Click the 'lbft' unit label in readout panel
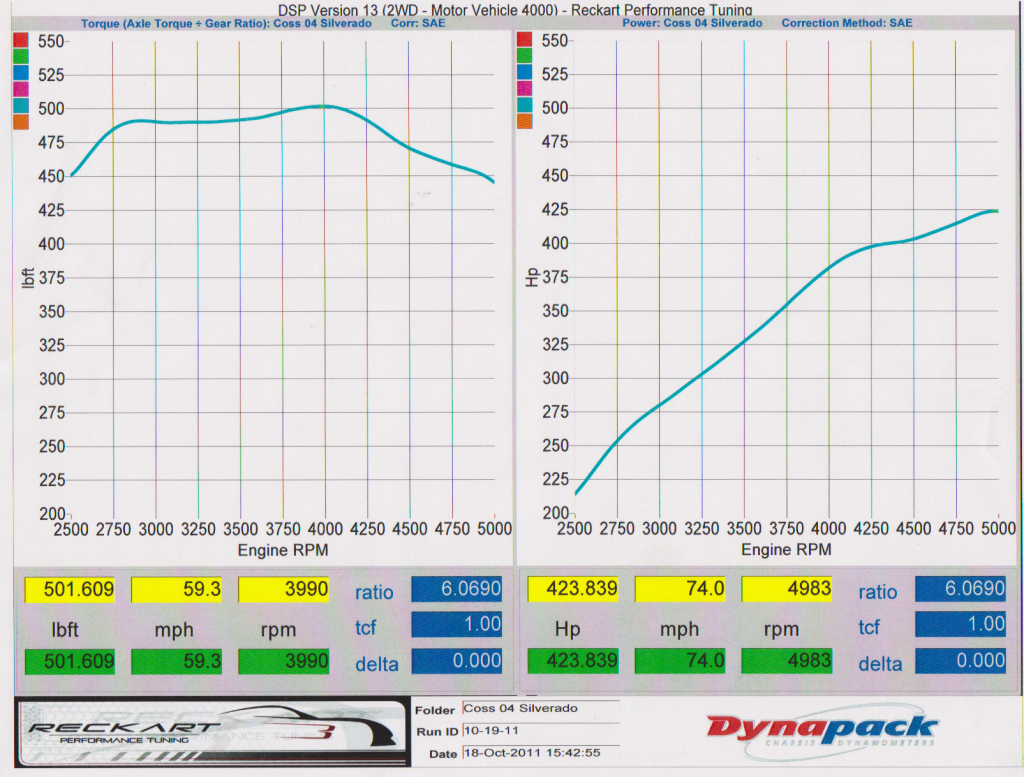 click(x=65, y=629)
